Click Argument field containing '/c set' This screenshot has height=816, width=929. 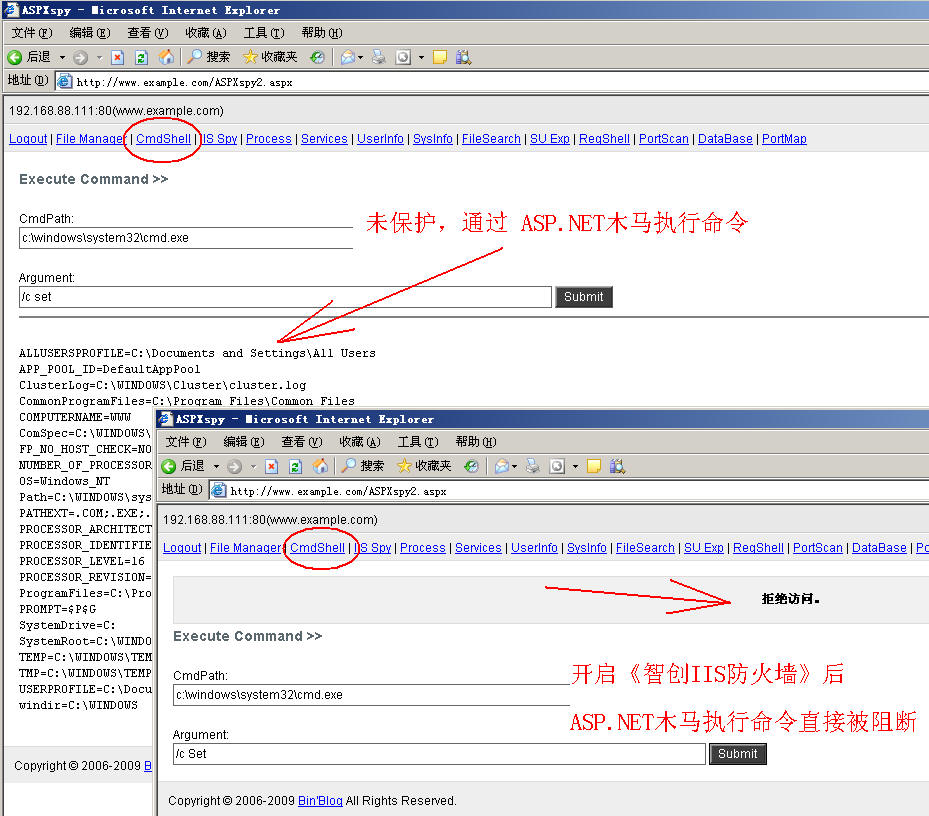tap(285, 297)
